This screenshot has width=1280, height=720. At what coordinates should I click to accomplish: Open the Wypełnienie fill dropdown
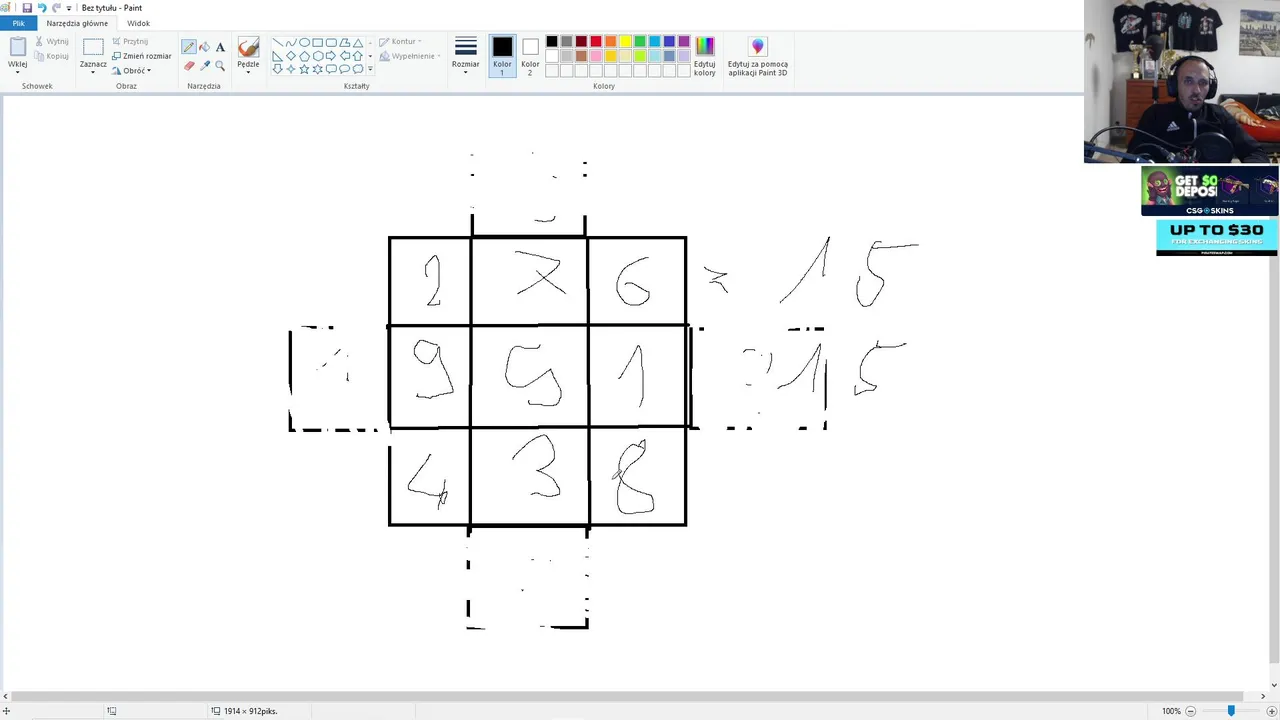410,56
